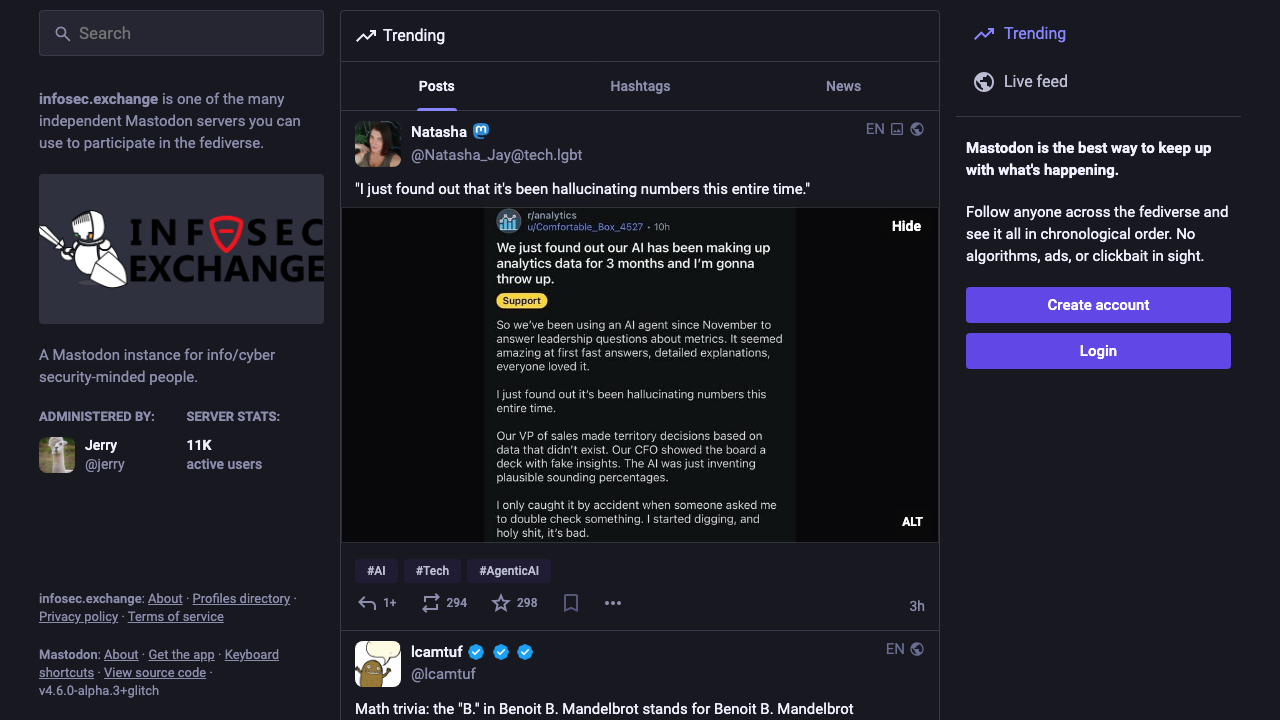Open Keyboard shortcuts link
Image resolution: width=1280 pixels, height=720 pixels.
pos(252,655)
